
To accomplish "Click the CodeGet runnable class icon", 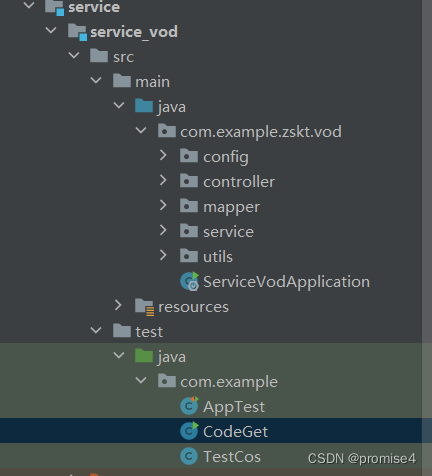I will coord(189,431).
